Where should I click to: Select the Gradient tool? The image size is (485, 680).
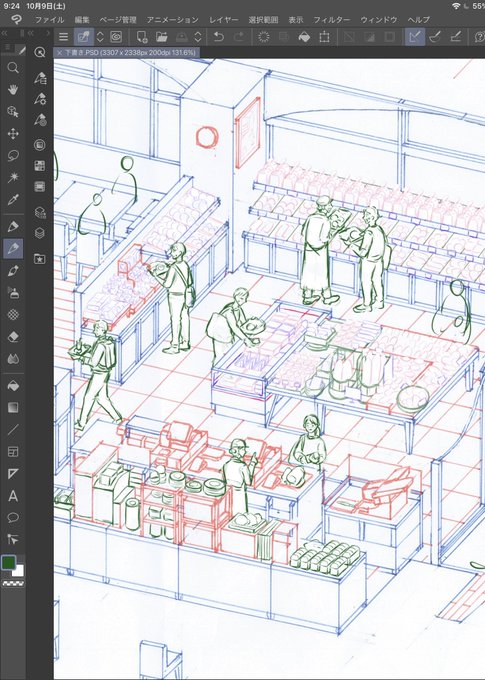[x=13, y=408]
